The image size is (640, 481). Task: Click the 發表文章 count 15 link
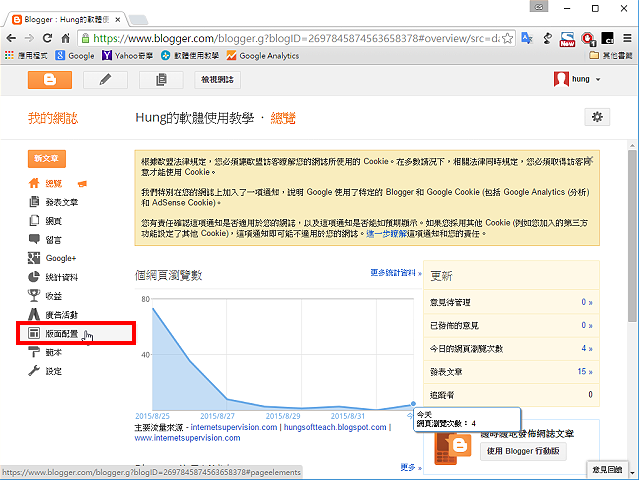coord(584,372)
